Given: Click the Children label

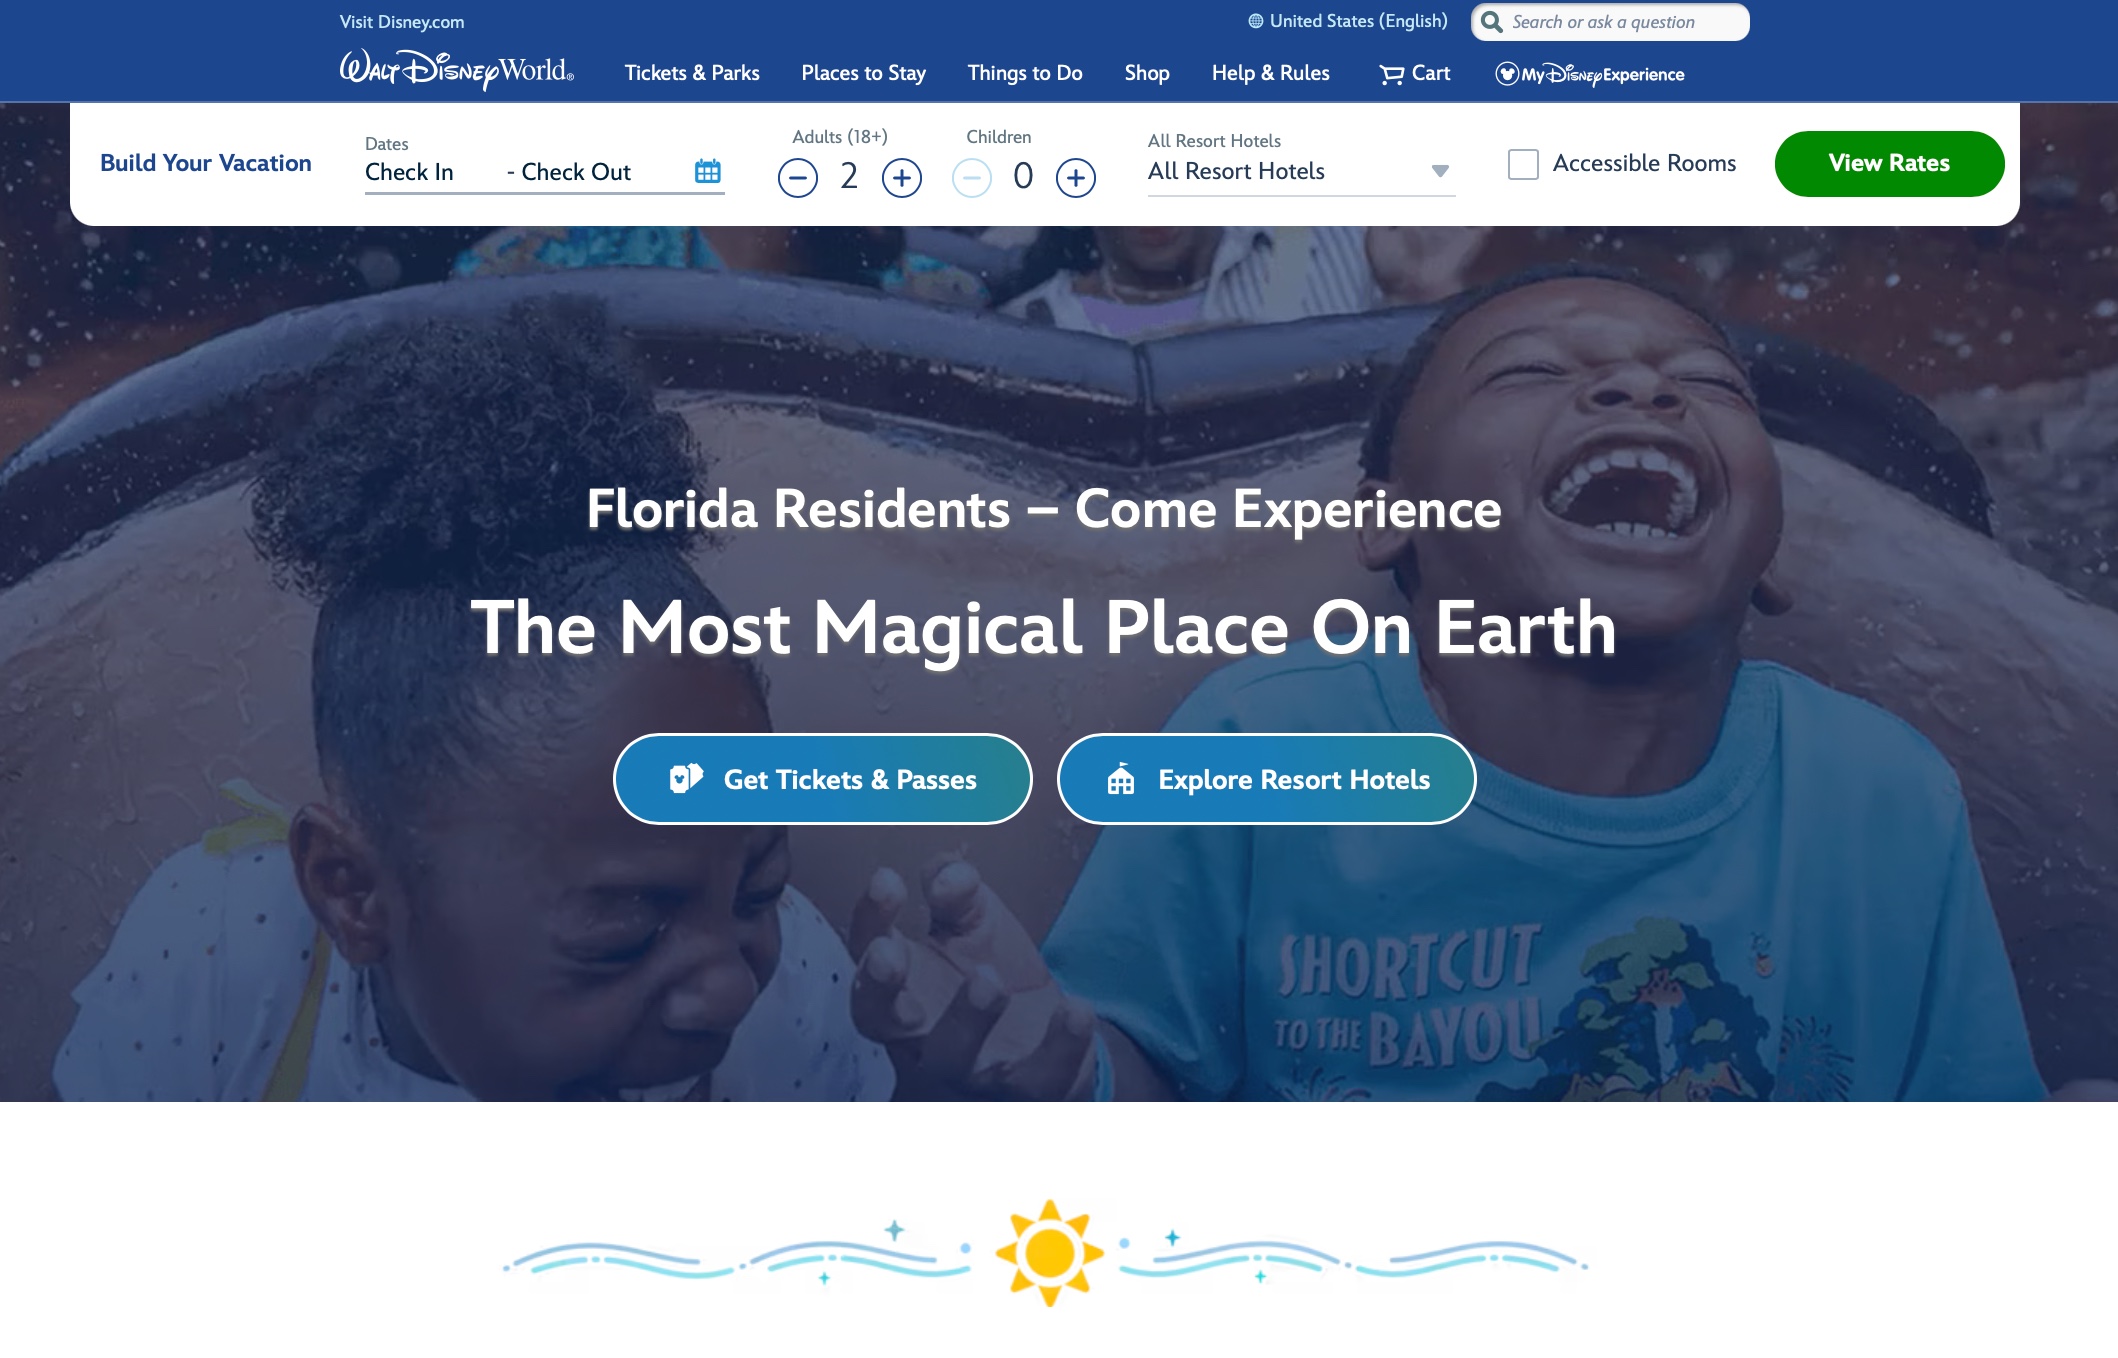Looking at the screenshot, I should click(x=998, y=137).
